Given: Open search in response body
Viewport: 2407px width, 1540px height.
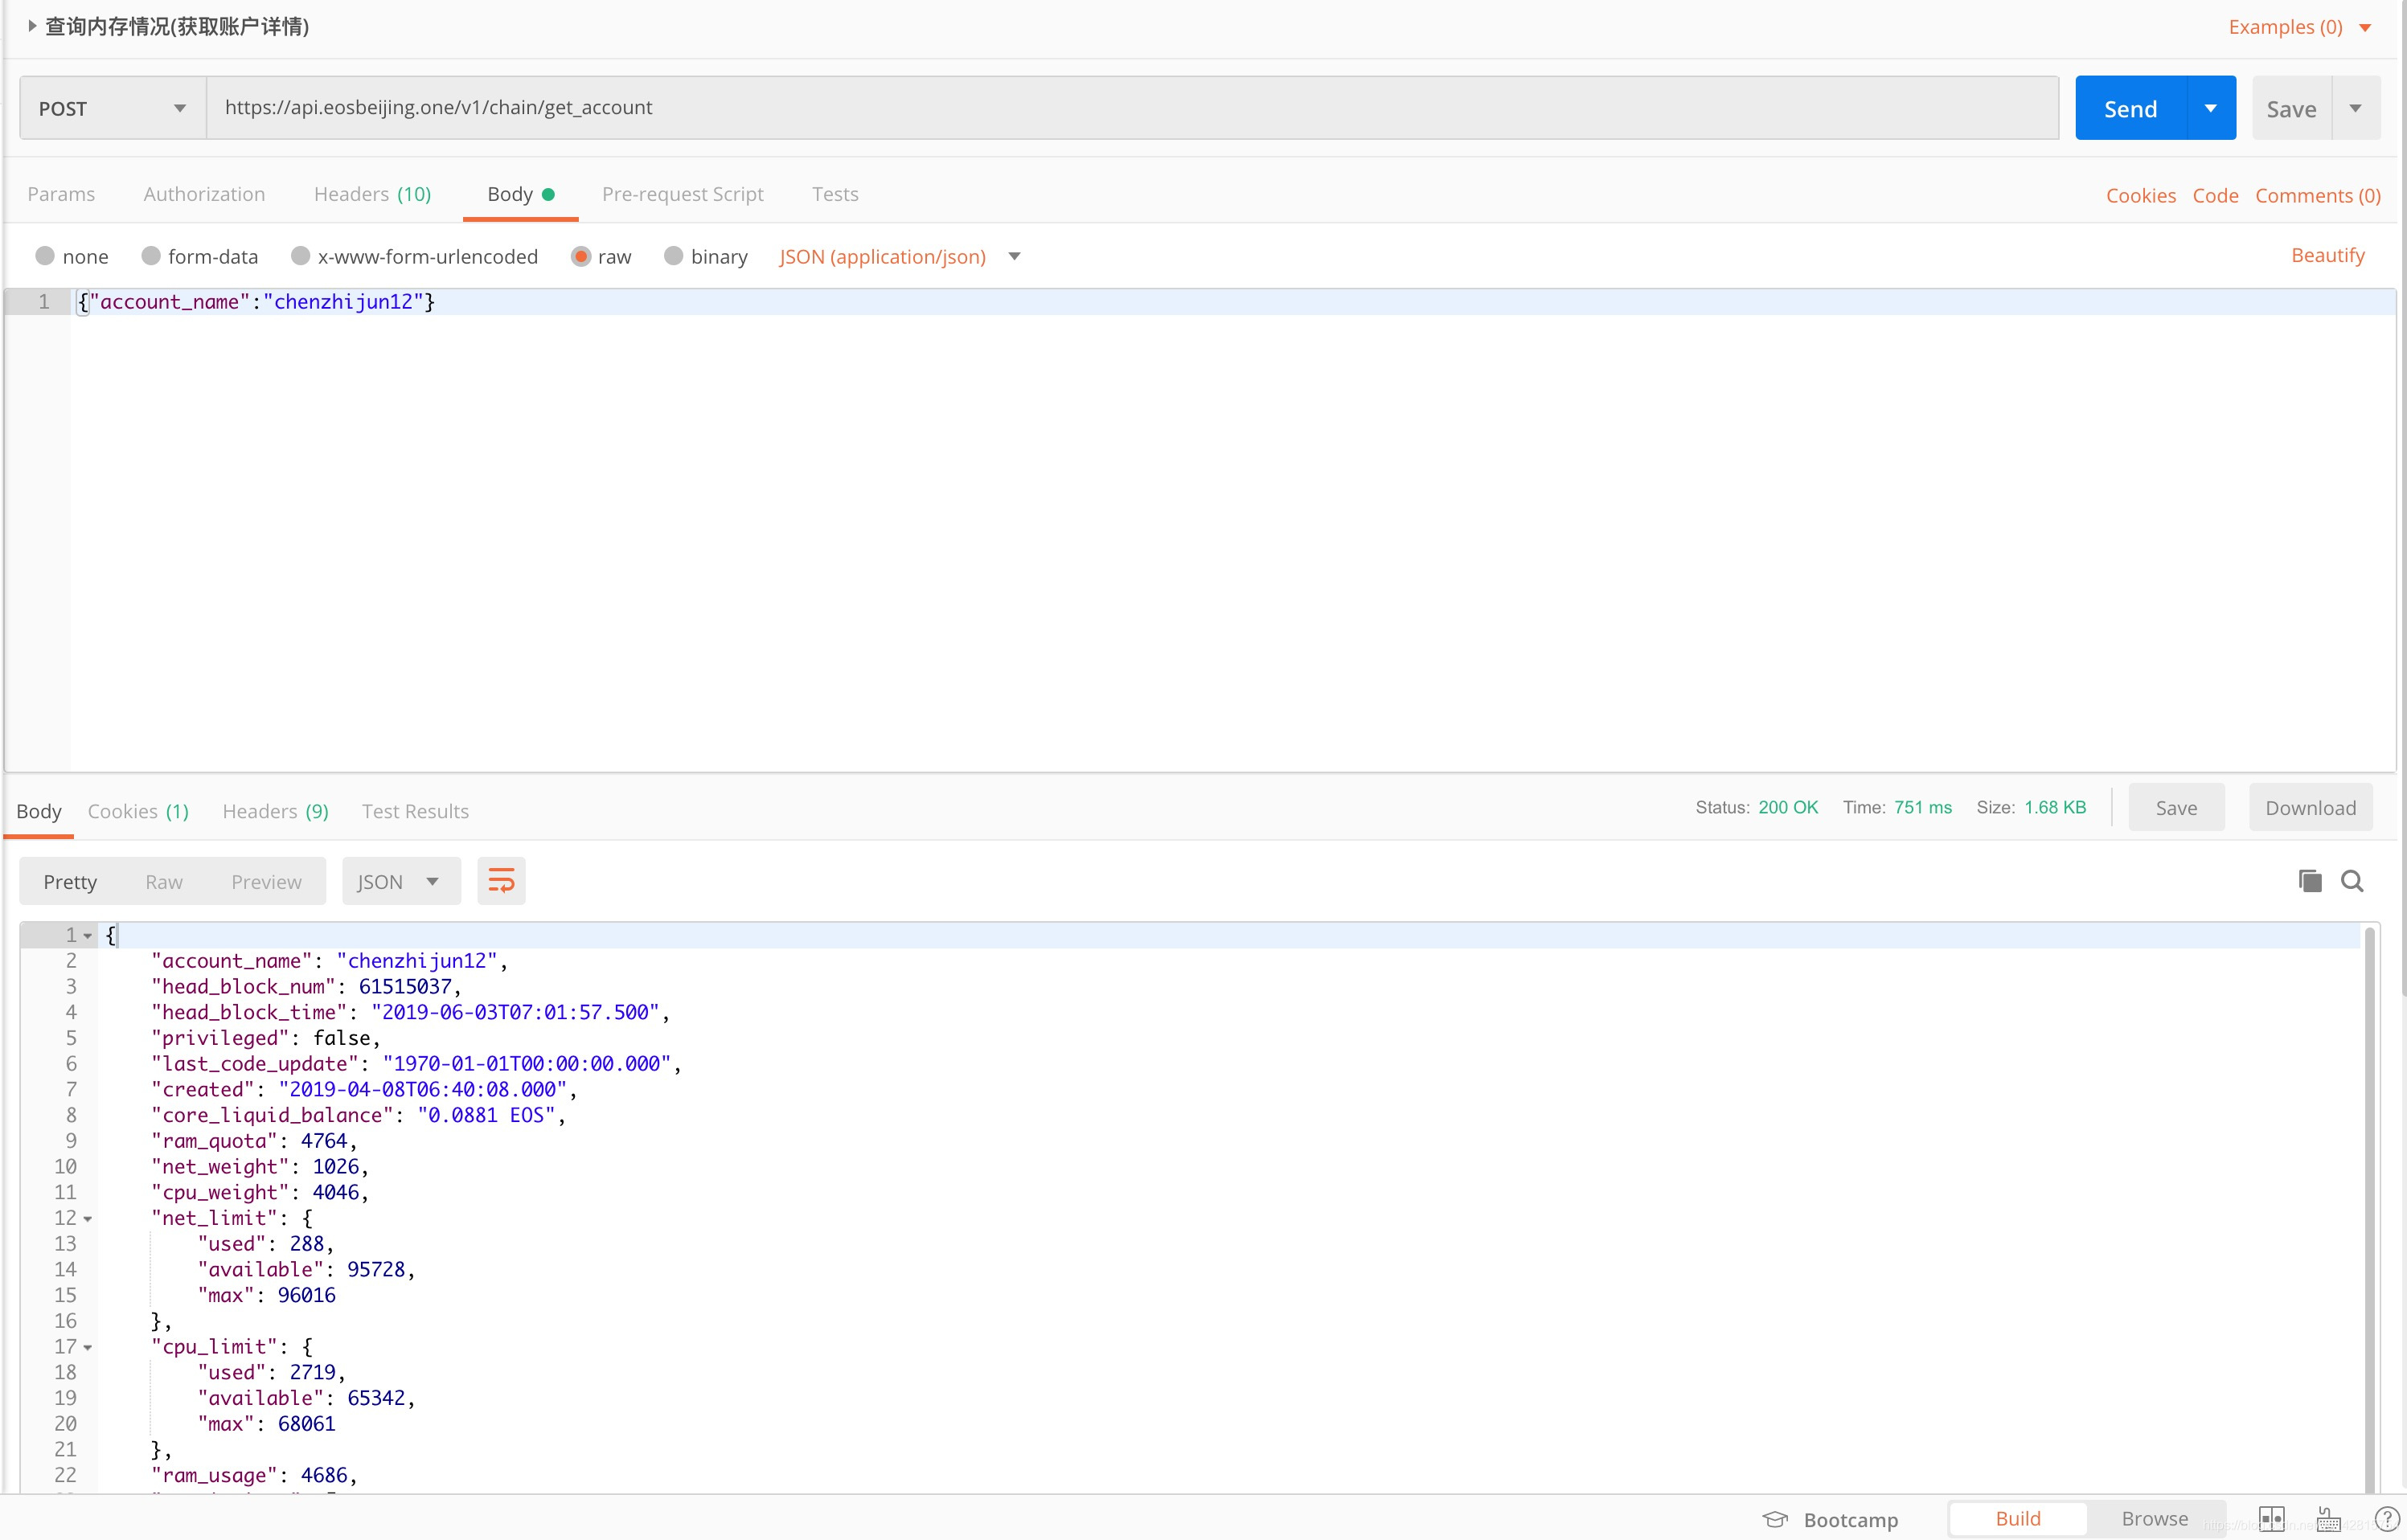Looking at the screenshot, I should pos(2352,881).
